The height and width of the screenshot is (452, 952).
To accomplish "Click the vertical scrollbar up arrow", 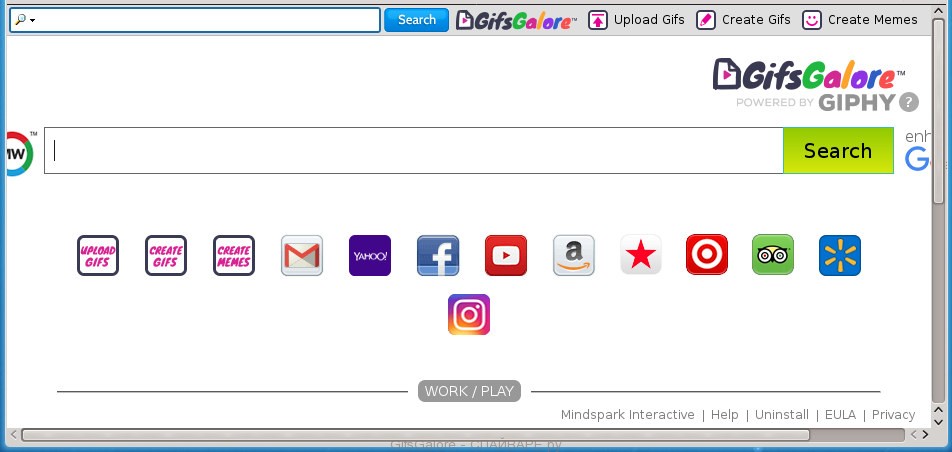I will pyautogui.click(x=939, y=12).
